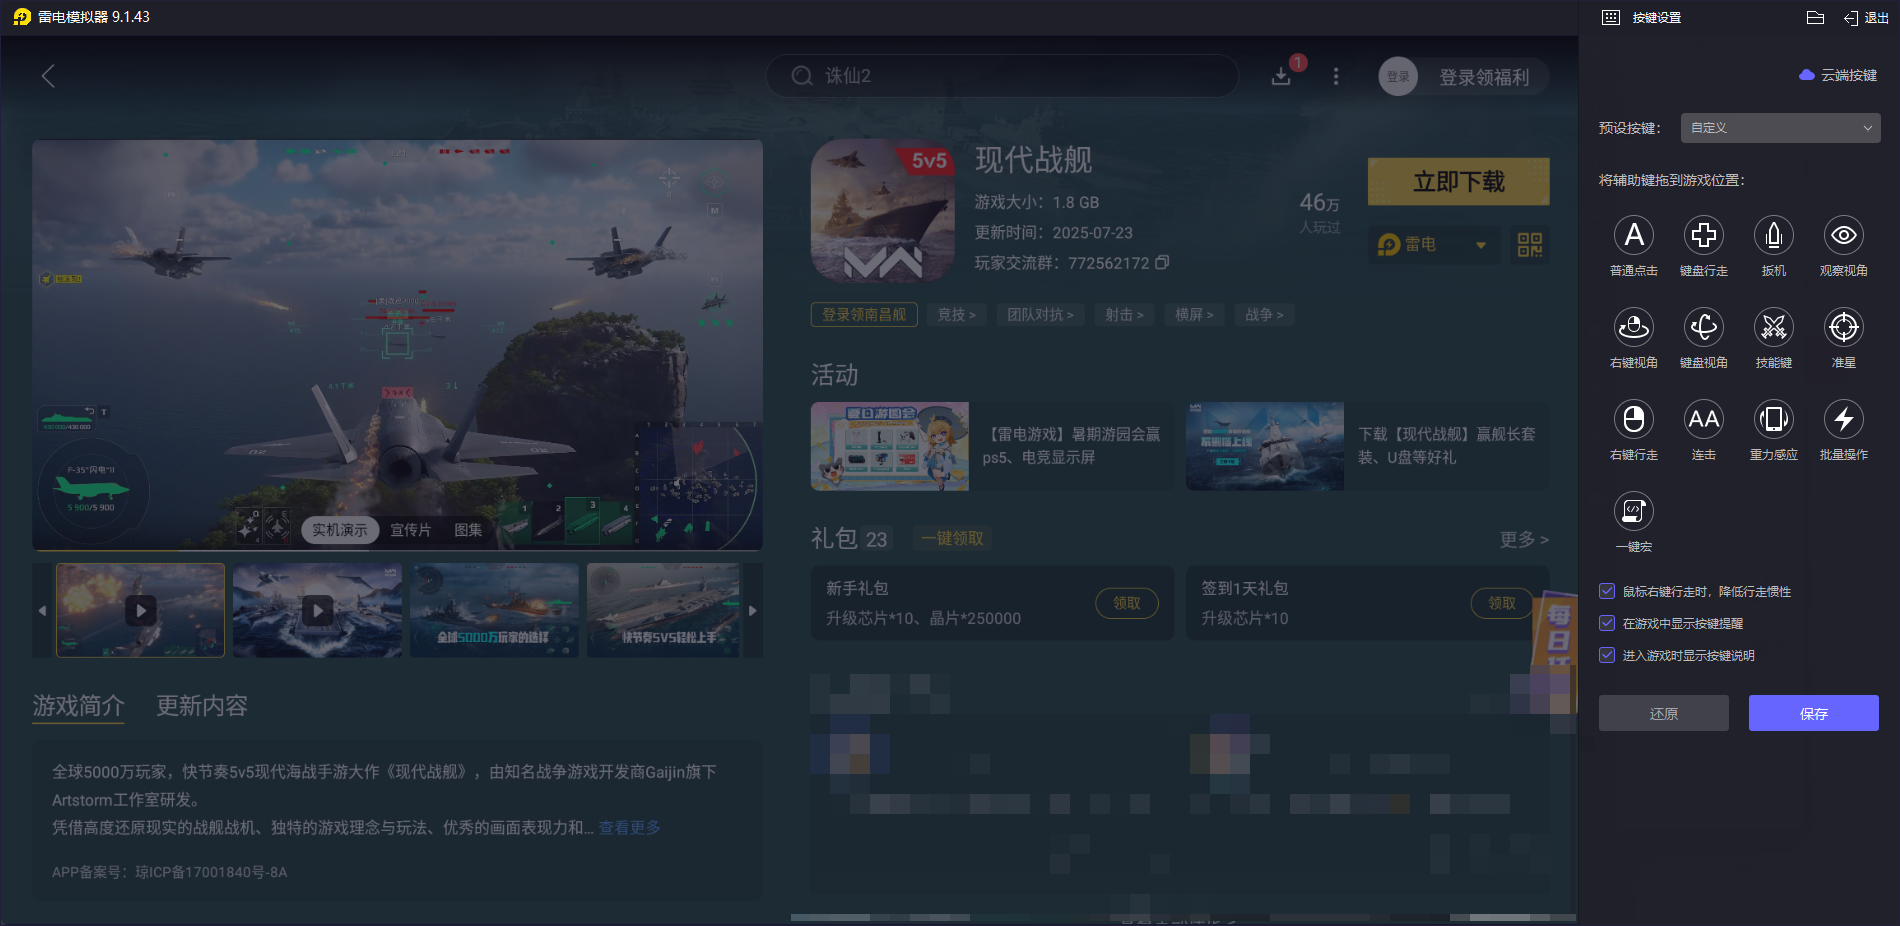The width and height of the screenshot is (1900, 926).
Task: Select the 准星 crosshair icon
Action: click(x=1844, y=327)
